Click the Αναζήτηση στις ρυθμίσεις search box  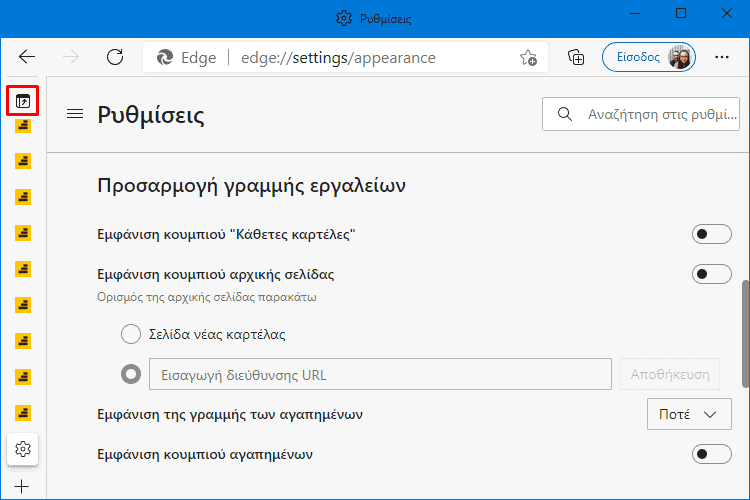641,114
